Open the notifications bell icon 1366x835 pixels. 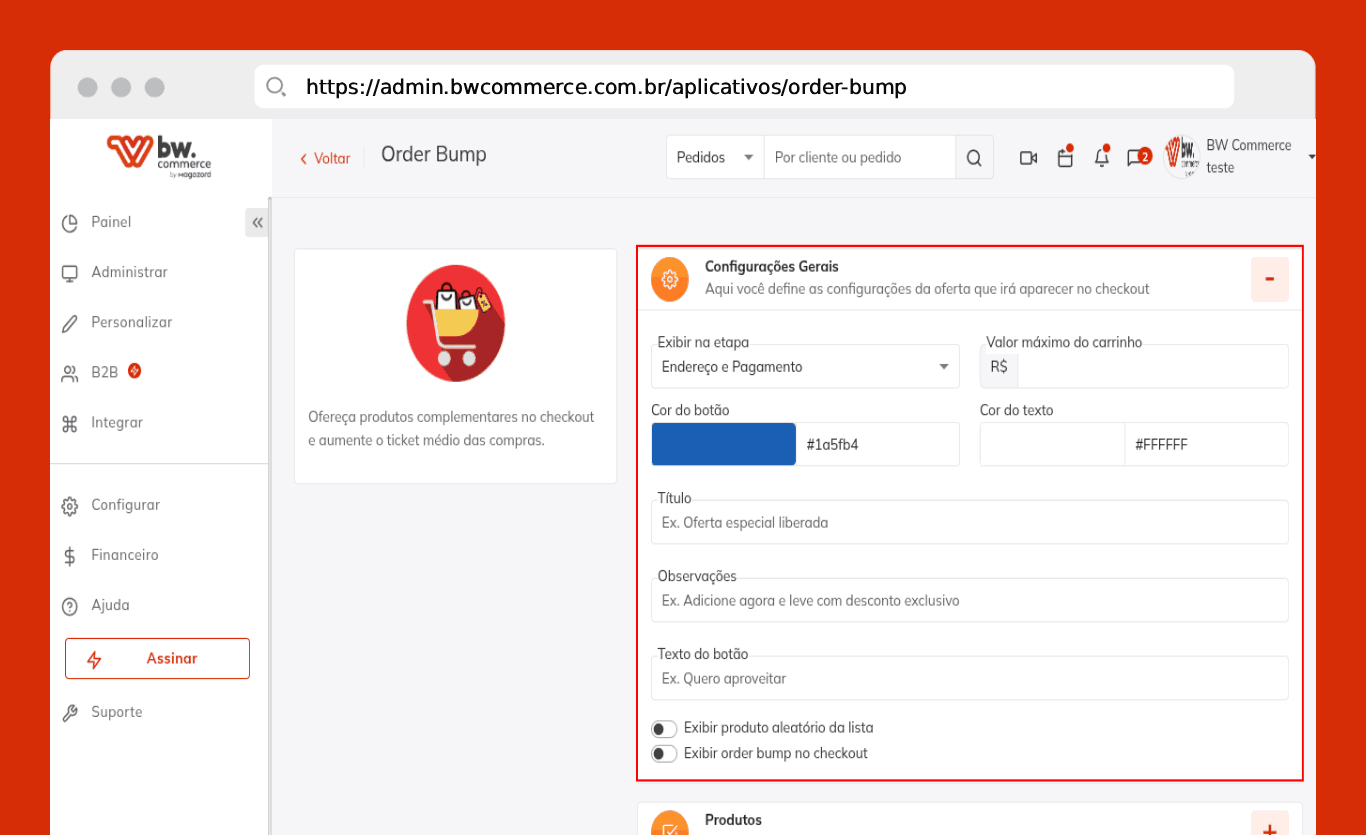1102,156
